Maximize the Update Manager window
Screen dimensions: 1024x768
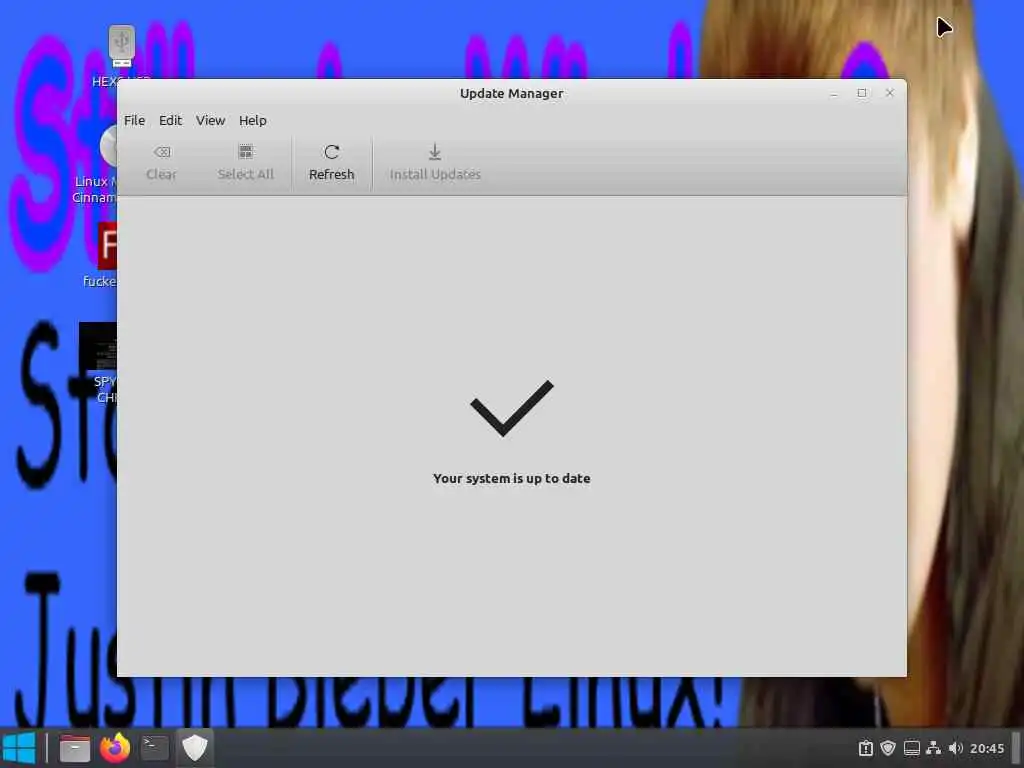pyautogui.click(x=862, y=93)
